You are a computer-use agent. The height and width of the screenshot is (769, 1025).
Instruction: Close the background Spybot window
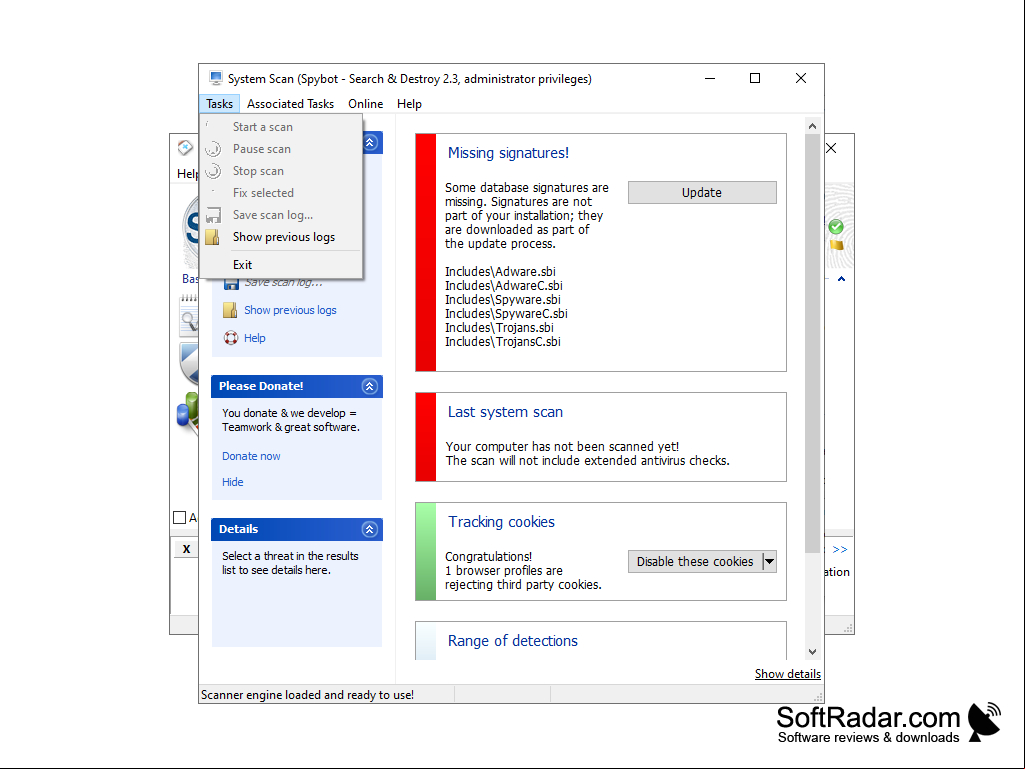click(832, 148)
